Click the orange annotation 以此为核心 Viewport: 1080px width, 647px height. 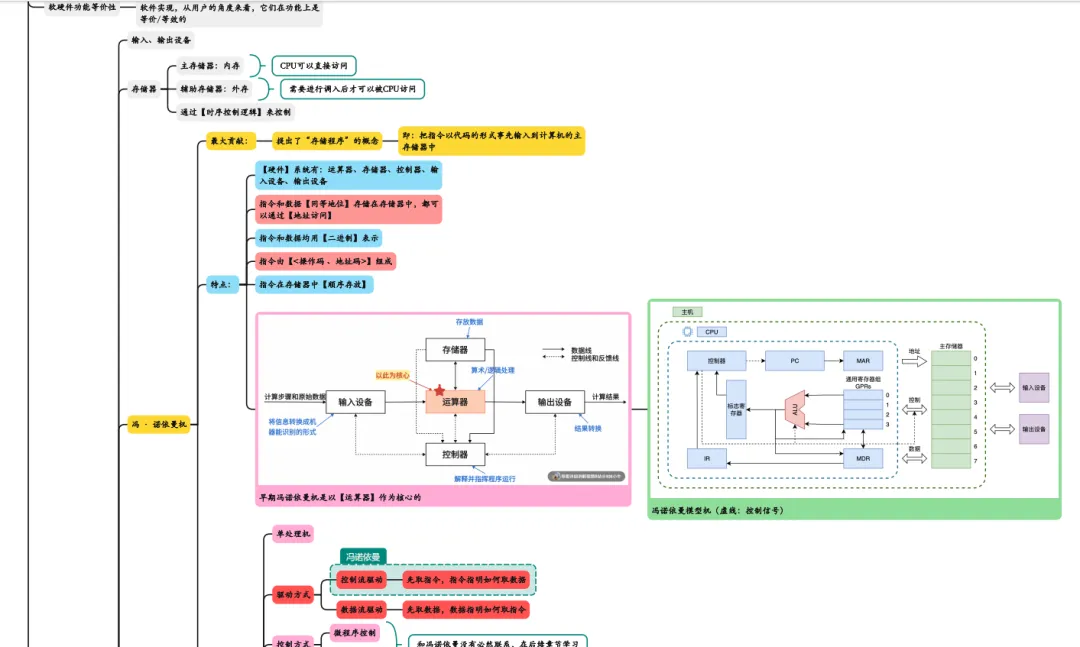(393, 375)
